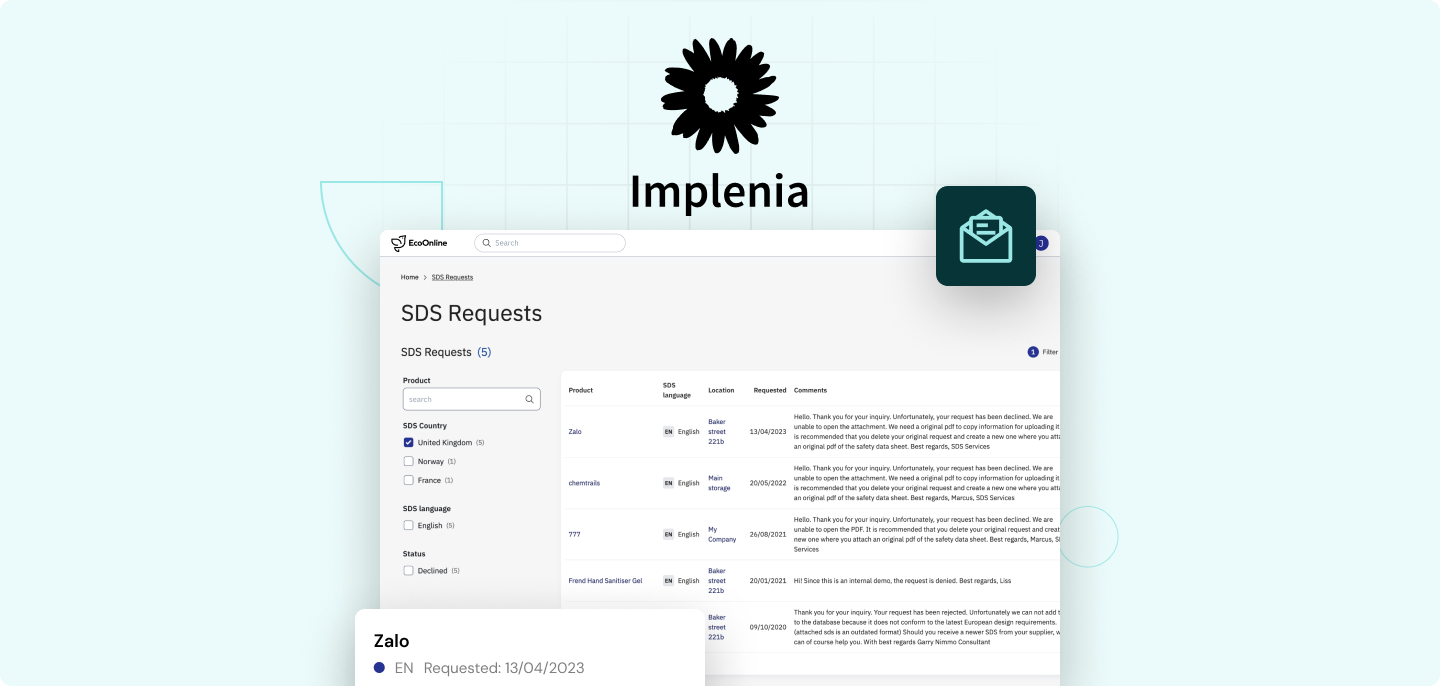Screen dimensions: 1440x686
Task: Open the 777 product entry
Action: [574, 534]
